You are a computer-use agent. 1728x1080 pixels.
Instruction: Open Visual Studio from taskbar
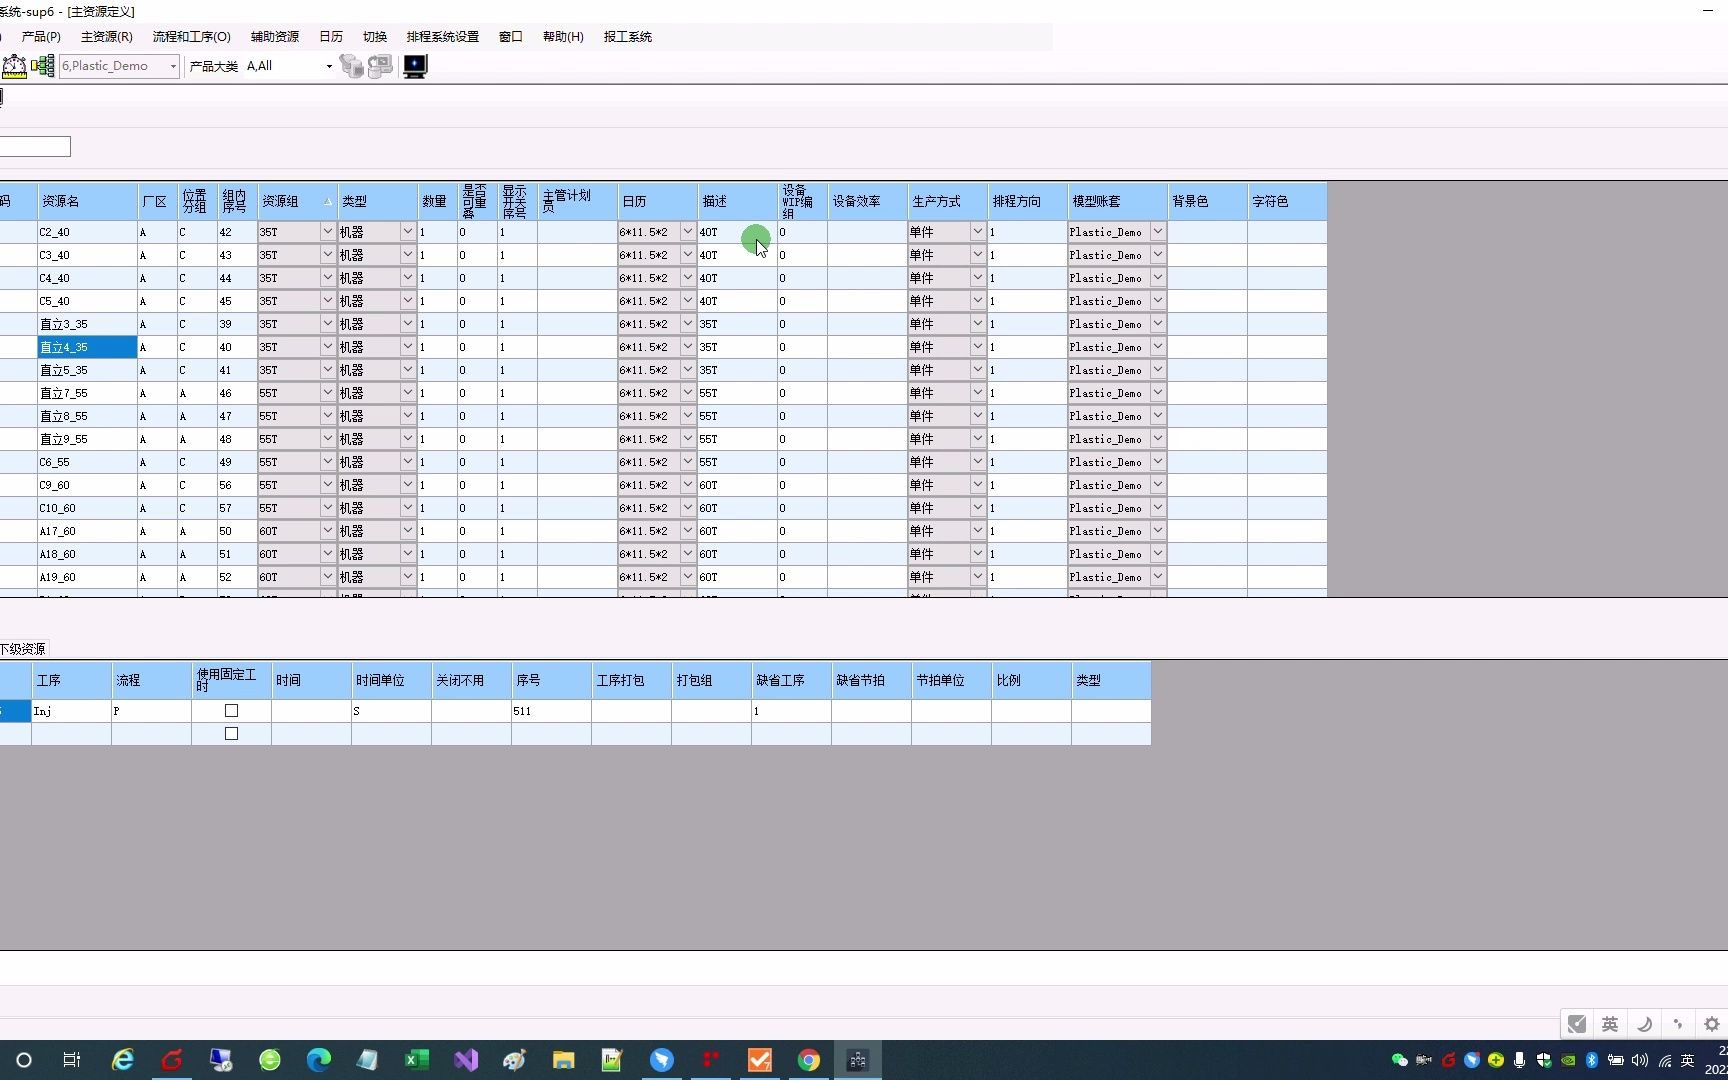pyautogui.click(x=465, y=1060)
